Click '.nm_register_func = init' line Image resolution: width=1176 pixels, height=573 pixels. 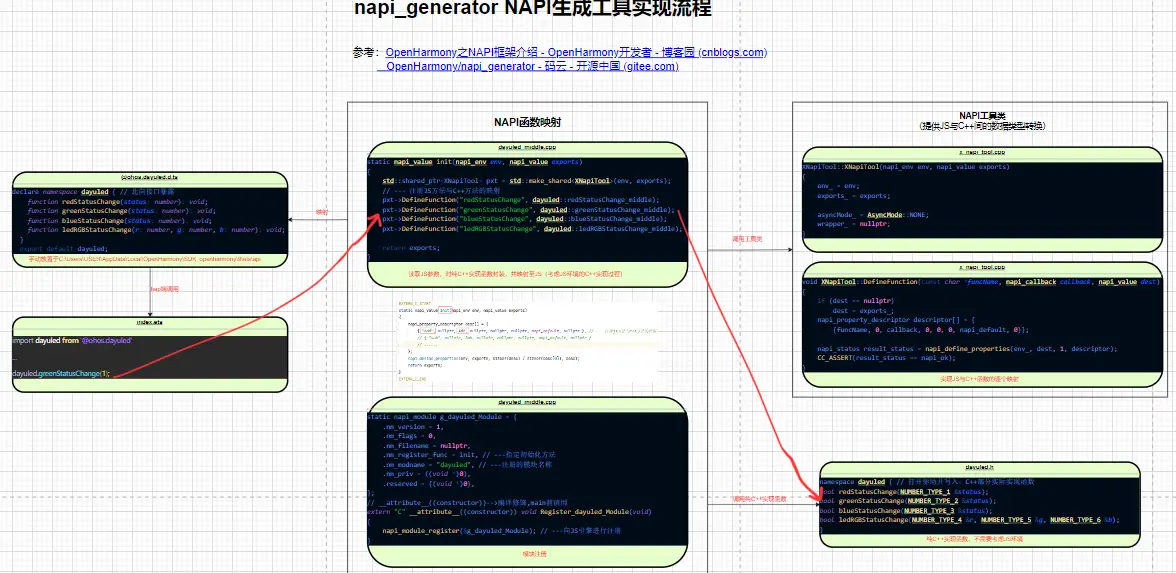point(469,454)
